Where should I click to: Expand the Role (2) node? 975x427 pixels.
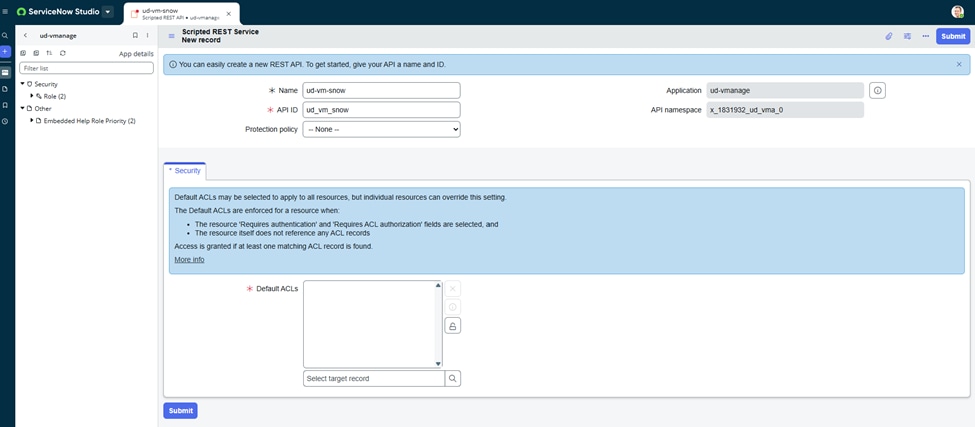point(32,96)
